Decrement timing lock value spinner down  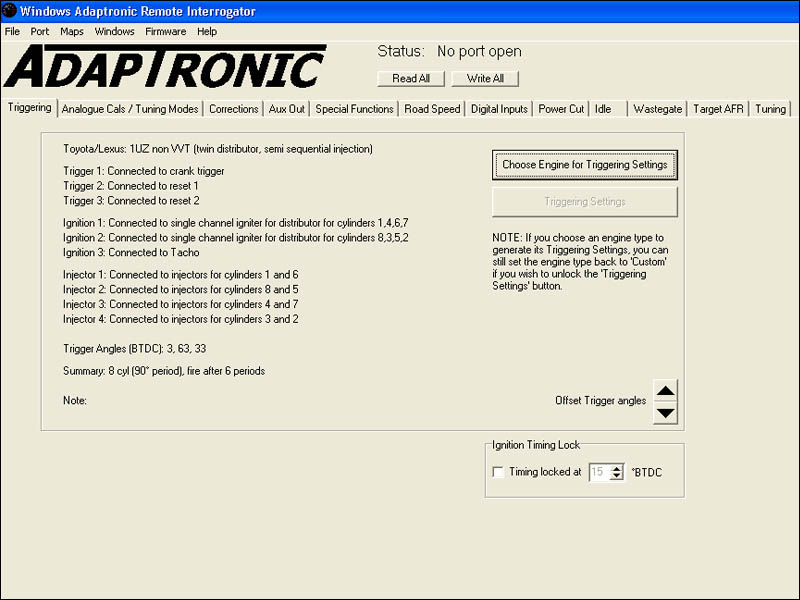click(x=617, y=476)
